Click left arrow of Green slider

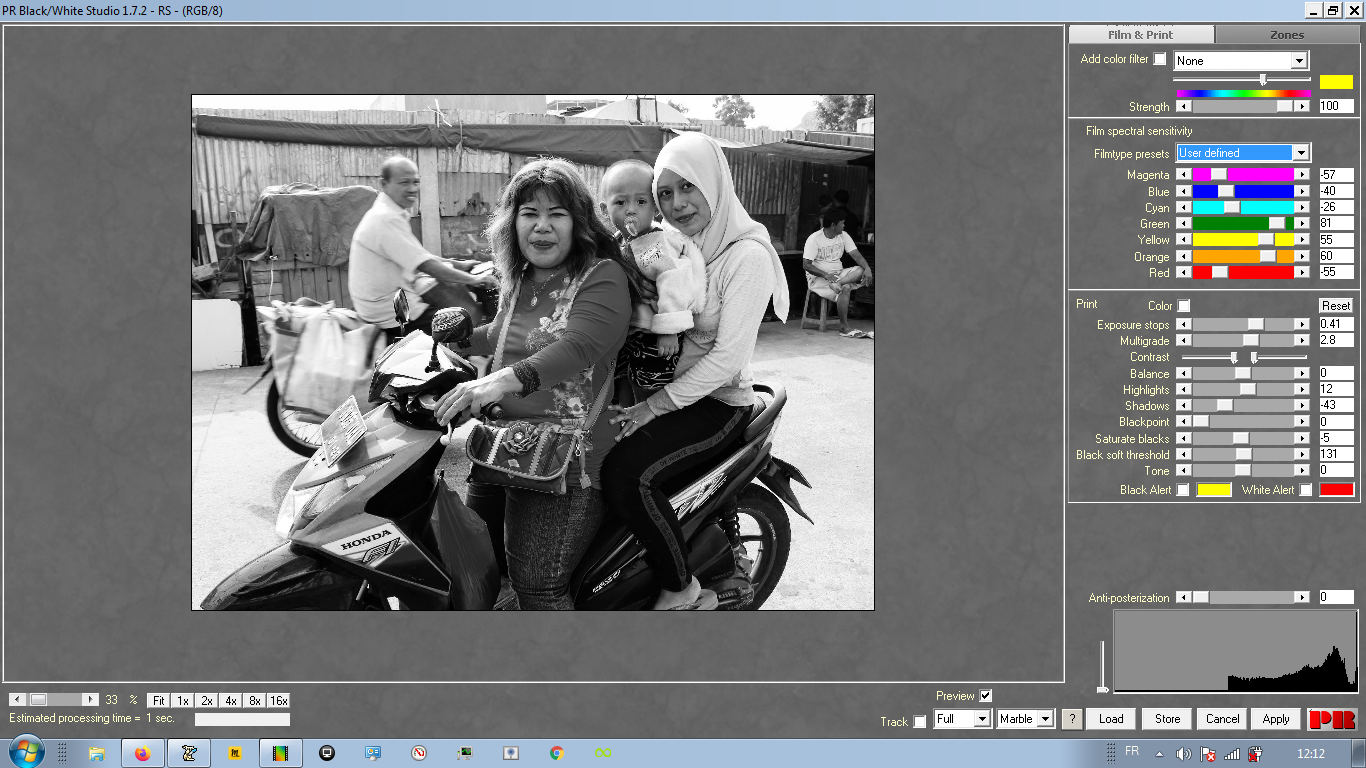[x=1184, y=224]
